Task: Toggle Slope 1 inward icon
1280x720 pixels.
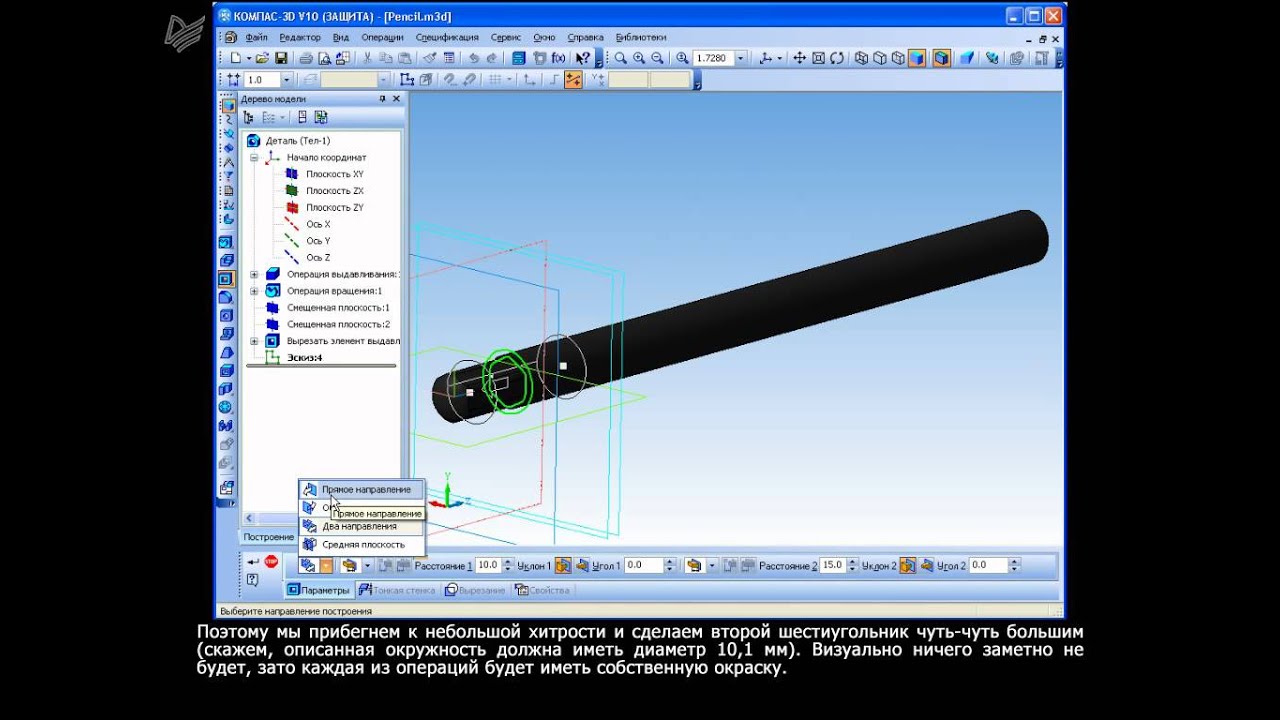Action: (582, 565)
